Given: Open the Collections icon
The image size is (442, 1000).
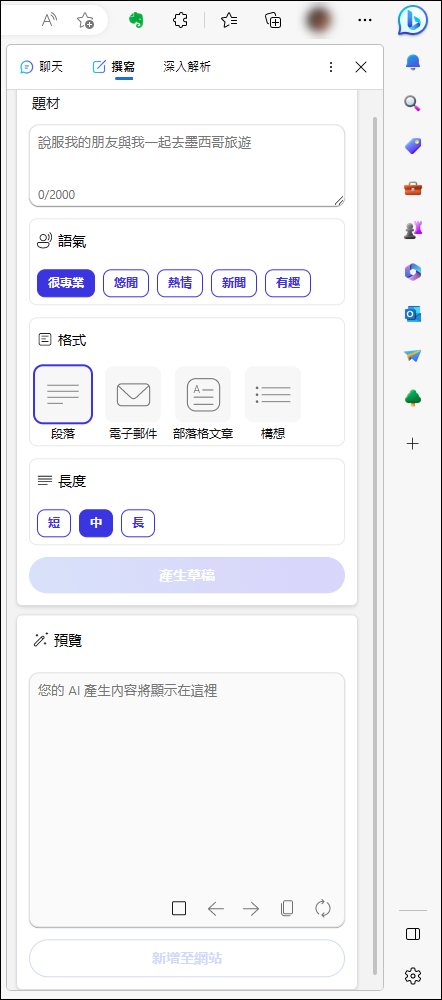Looking at the screenshot, I should click(x=273, y=20).
